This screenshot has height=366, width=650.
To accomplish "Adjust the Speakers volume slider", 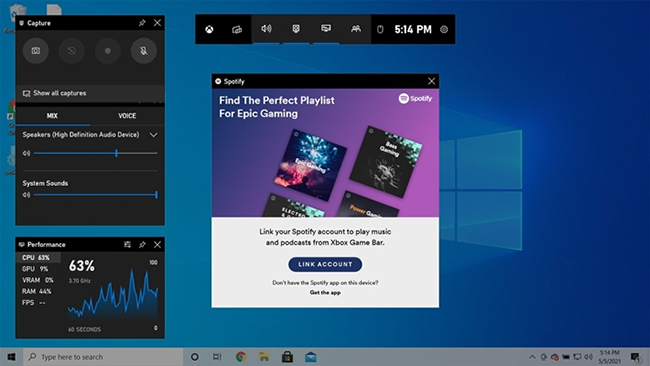I will point(96,153).
